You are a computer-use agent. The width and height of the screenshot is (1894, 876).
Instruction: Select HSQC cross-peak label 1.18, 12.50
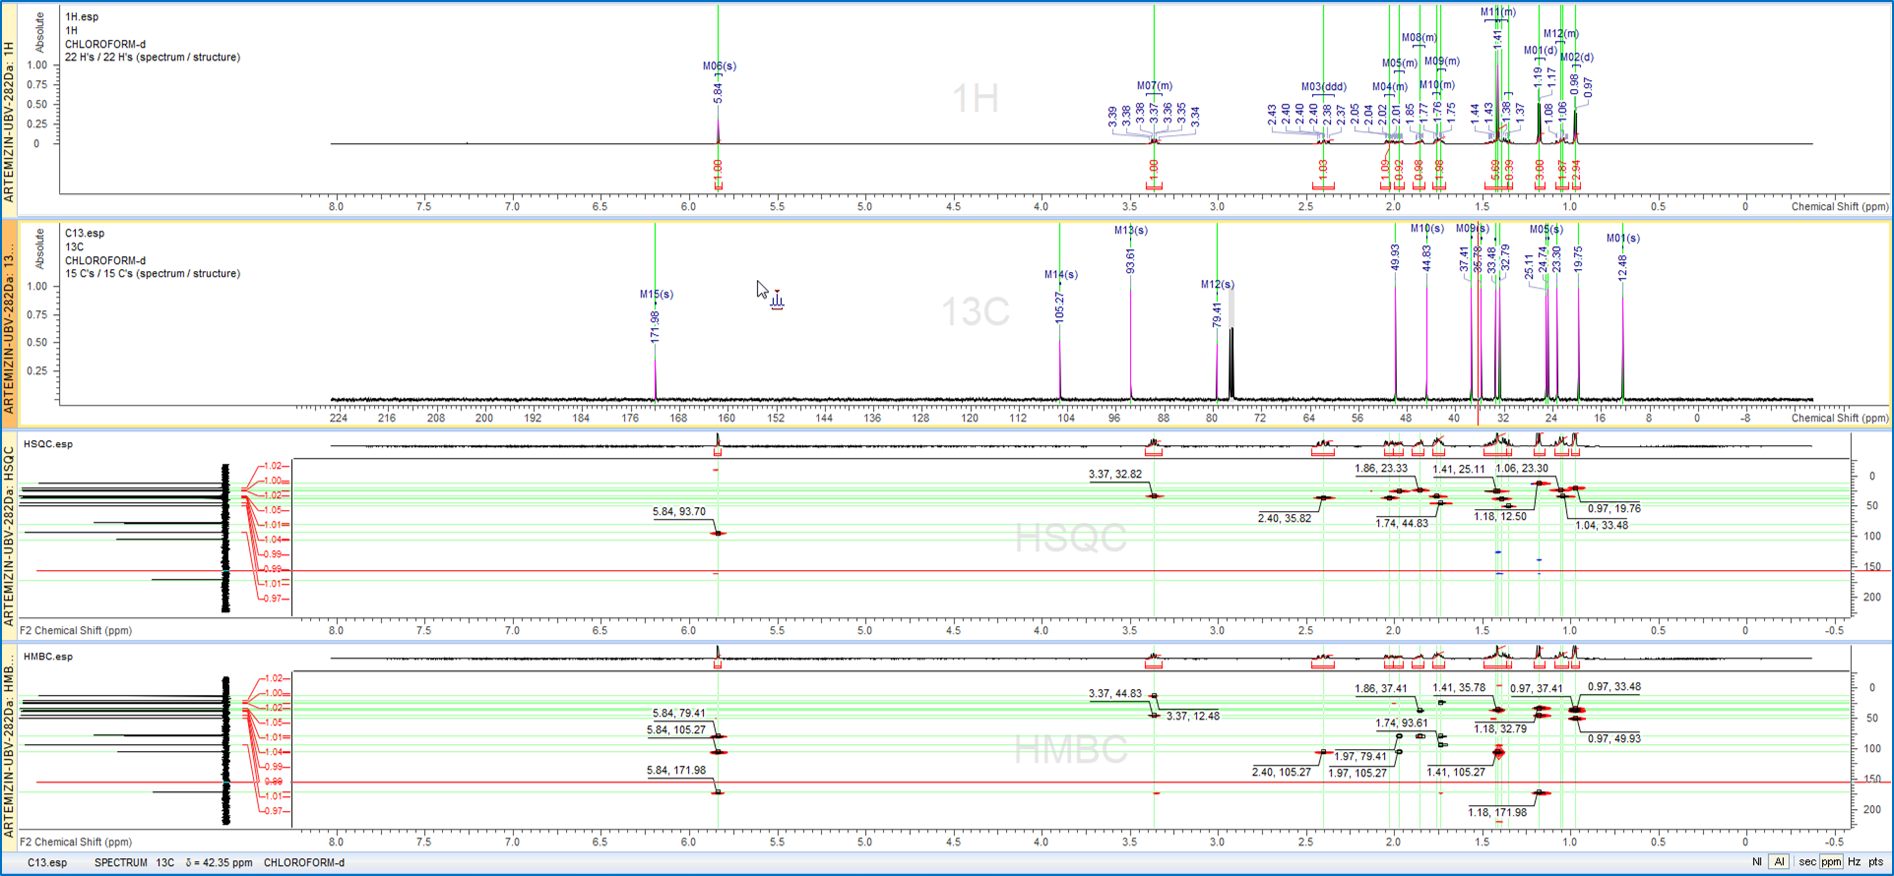pos(1501,516)
